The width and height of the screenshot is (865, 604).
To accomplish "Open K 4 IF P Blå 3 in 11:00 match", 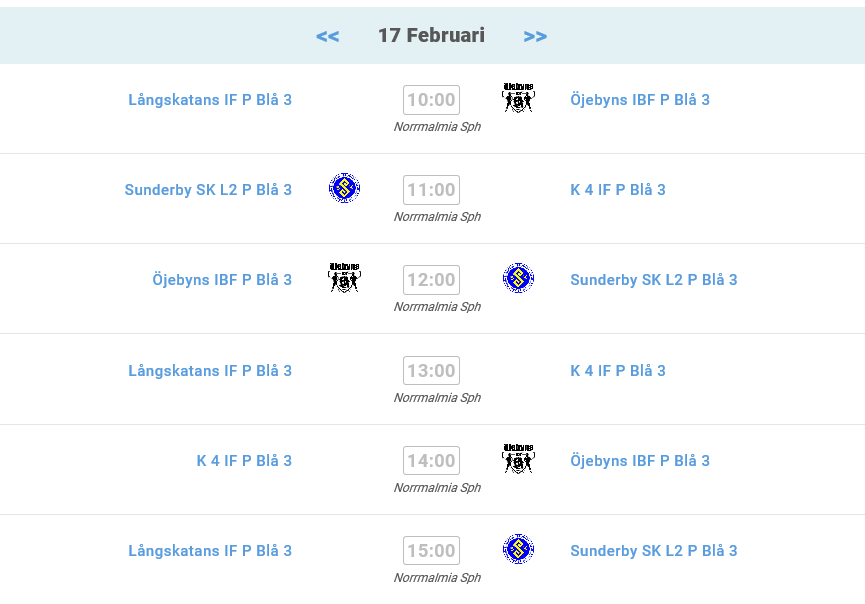I will 618,190.
